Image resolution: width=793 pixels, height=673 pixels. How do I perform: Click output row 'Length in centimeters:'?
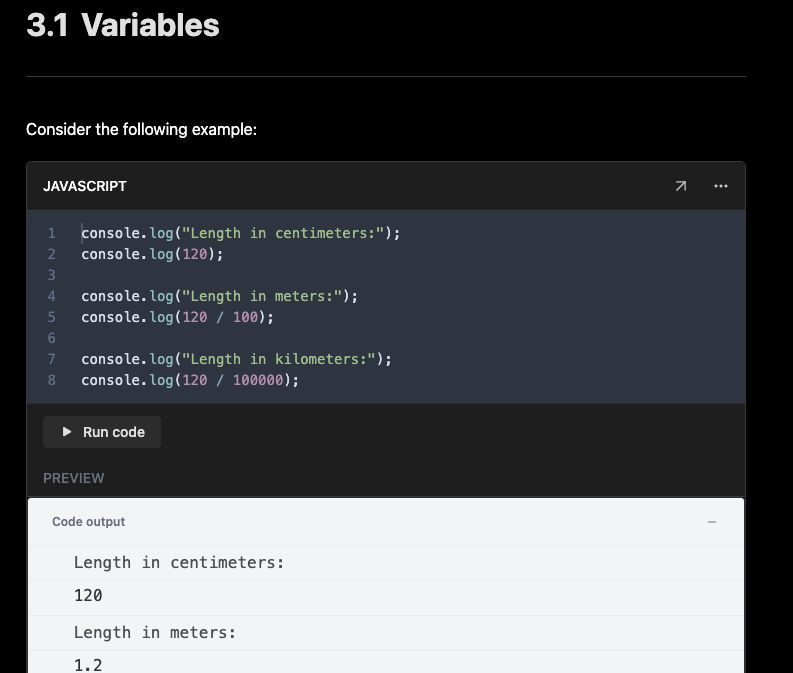click(x=179, y=562)
